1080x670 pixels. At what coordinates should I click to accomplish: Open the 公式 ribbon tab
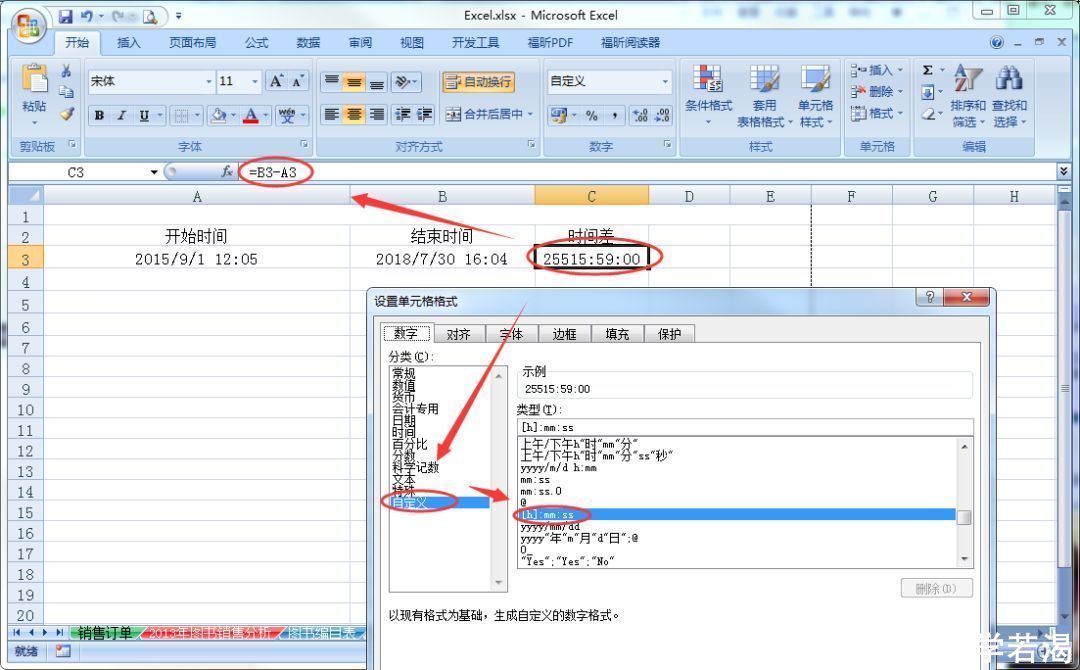point(256,43)
